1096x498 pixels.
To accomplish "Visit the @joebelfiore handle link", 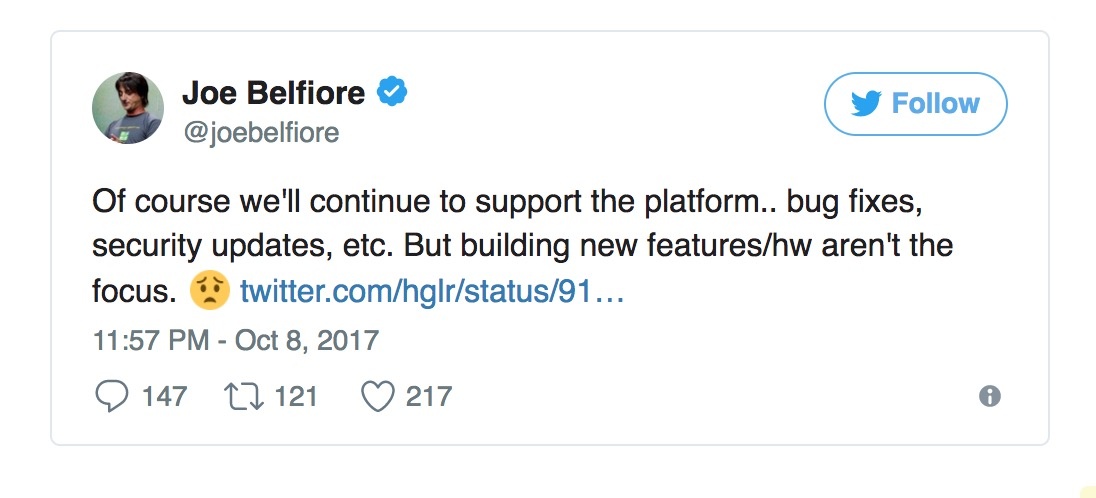I will tap(260, 133).
